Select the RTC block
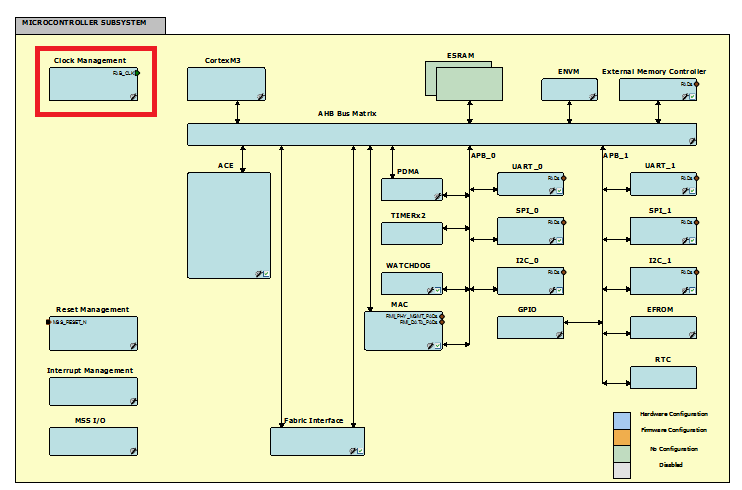This screenshot has width=742, height=490. point(663,377)
